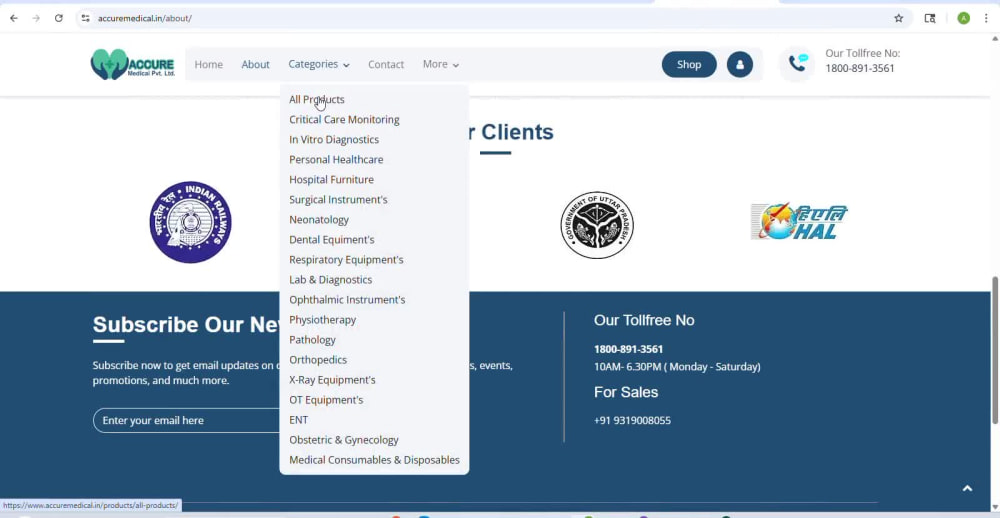The width and height of the screenshot is (1000, 518).
Task: Click the 10AM- 6.30PM hours text
Action: pyautogui.click(x=677, y=367)
